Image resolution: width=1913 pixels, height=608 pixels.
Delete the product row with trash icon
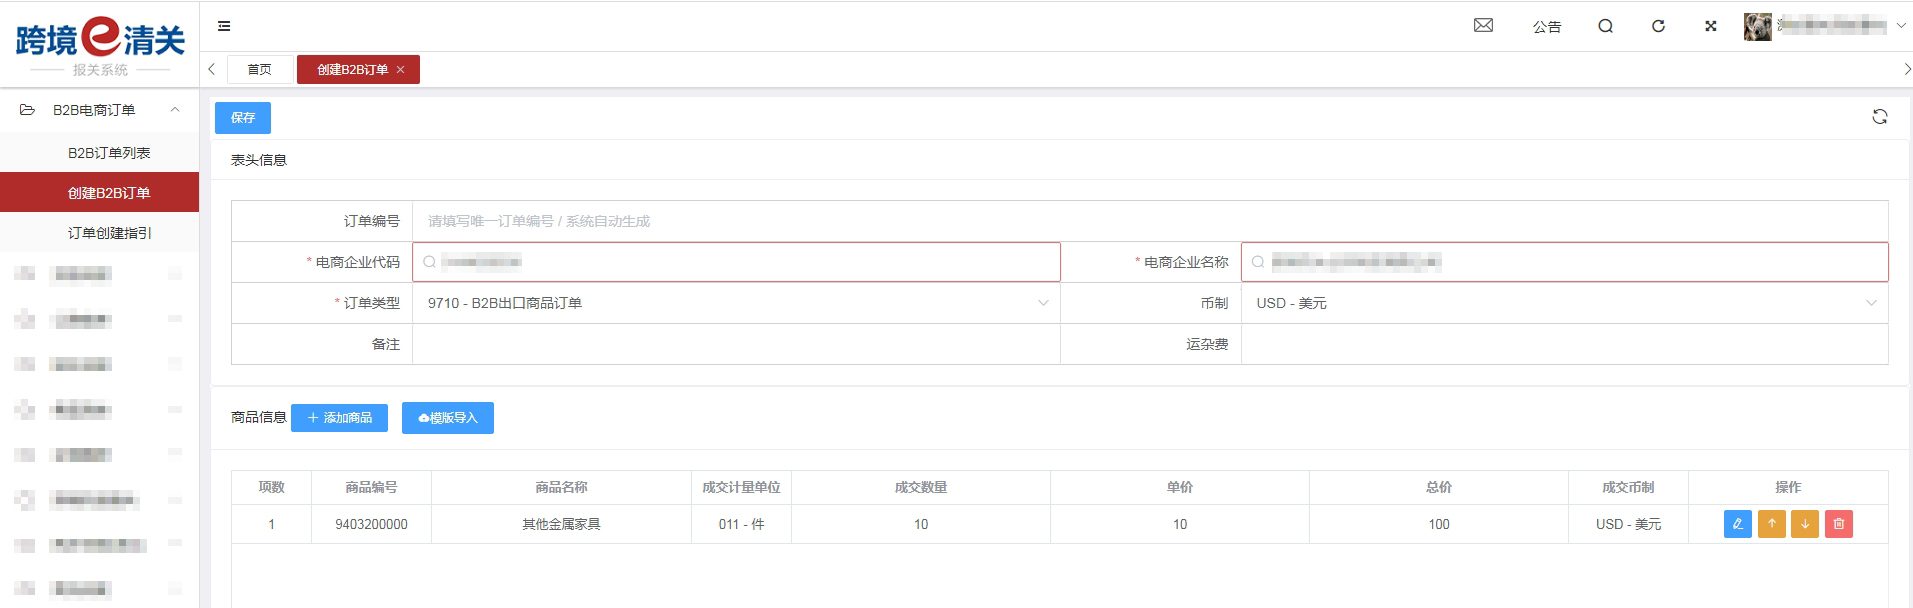click(1838, 524)
